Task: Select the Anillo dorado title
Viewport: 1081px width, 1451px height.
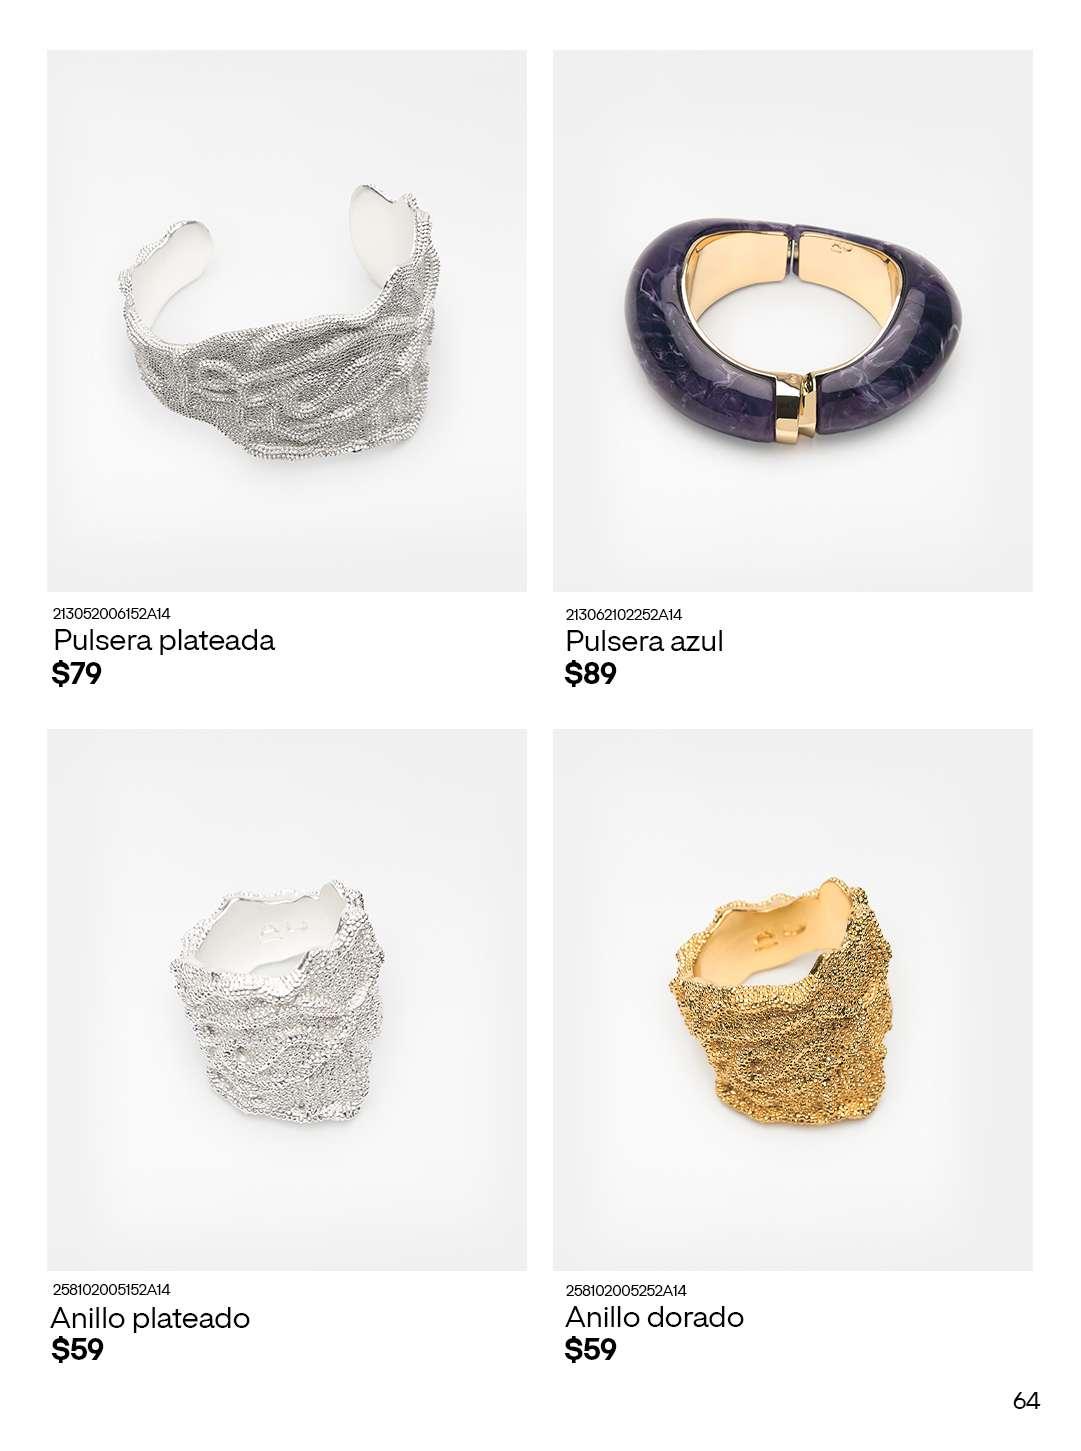Action: [x=655, y=1318]
